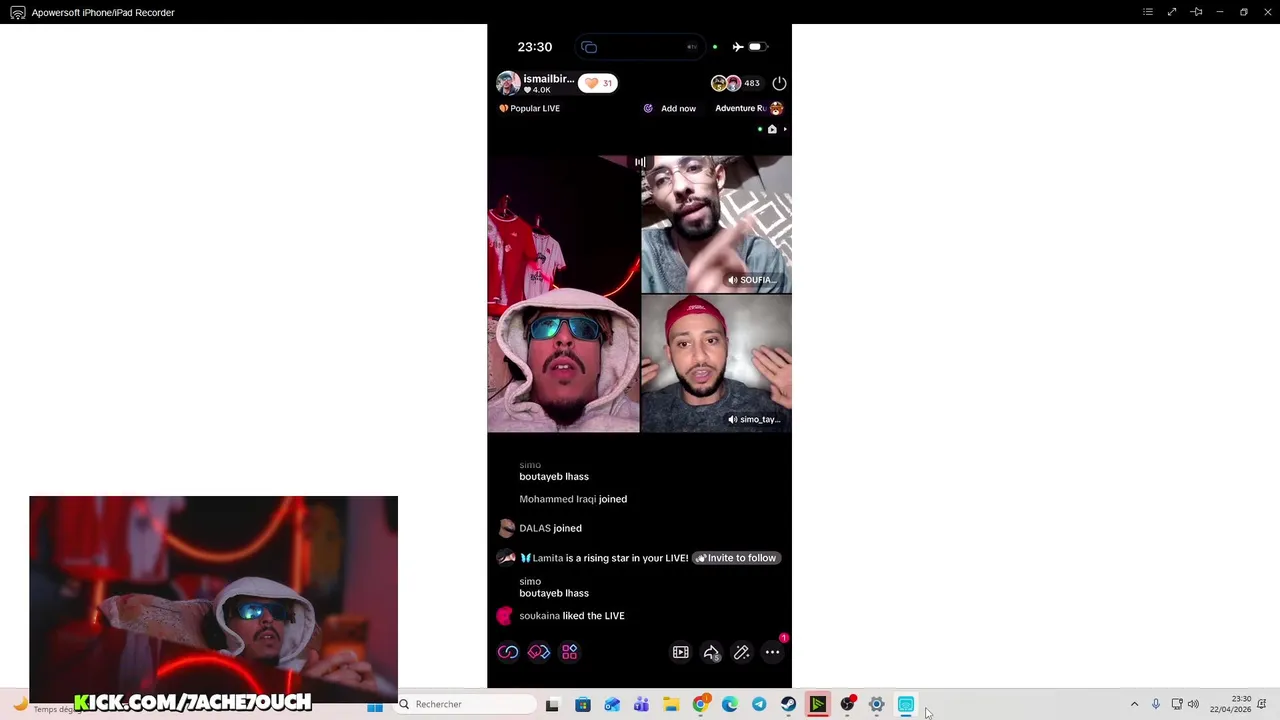Open Outlook from the taskbar
This screenshot has height=720, width=1280.
click(x=612, y=705)
